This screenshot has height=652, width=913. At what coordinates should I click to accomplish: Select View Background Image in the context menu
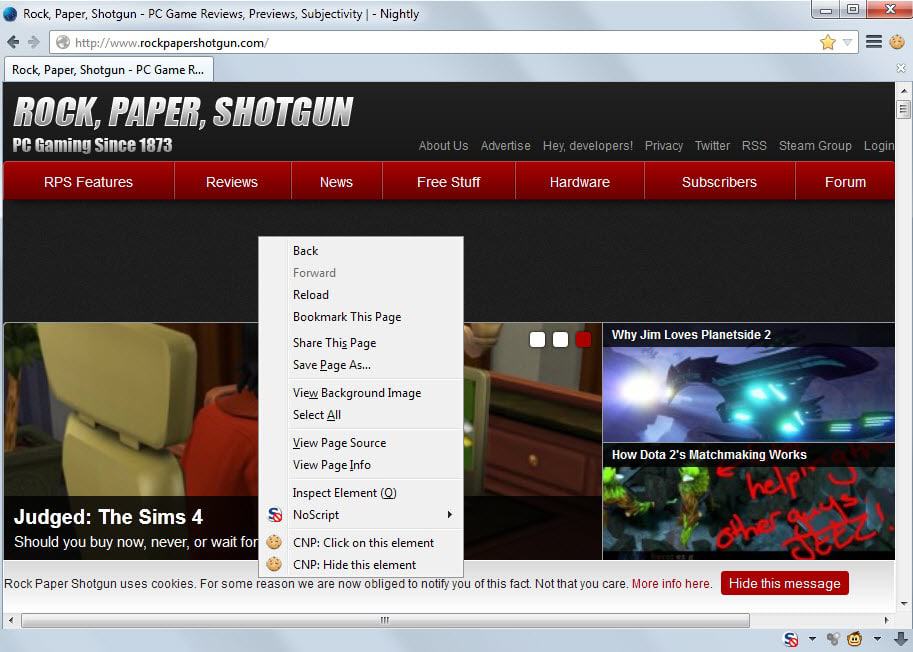click(x=361, y=393)
